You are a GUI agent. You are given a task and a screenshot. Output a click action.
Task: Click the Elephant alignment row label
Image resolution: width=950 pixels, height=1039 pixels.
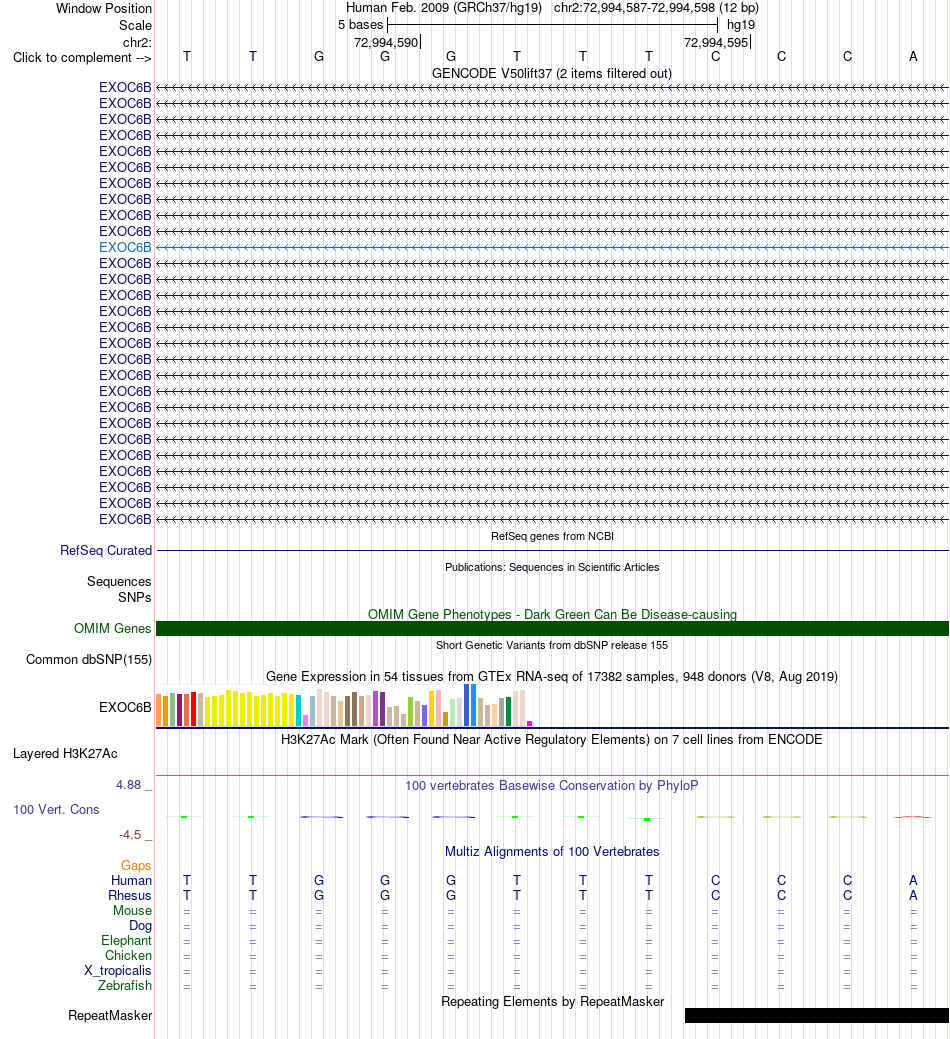point(127,940)
